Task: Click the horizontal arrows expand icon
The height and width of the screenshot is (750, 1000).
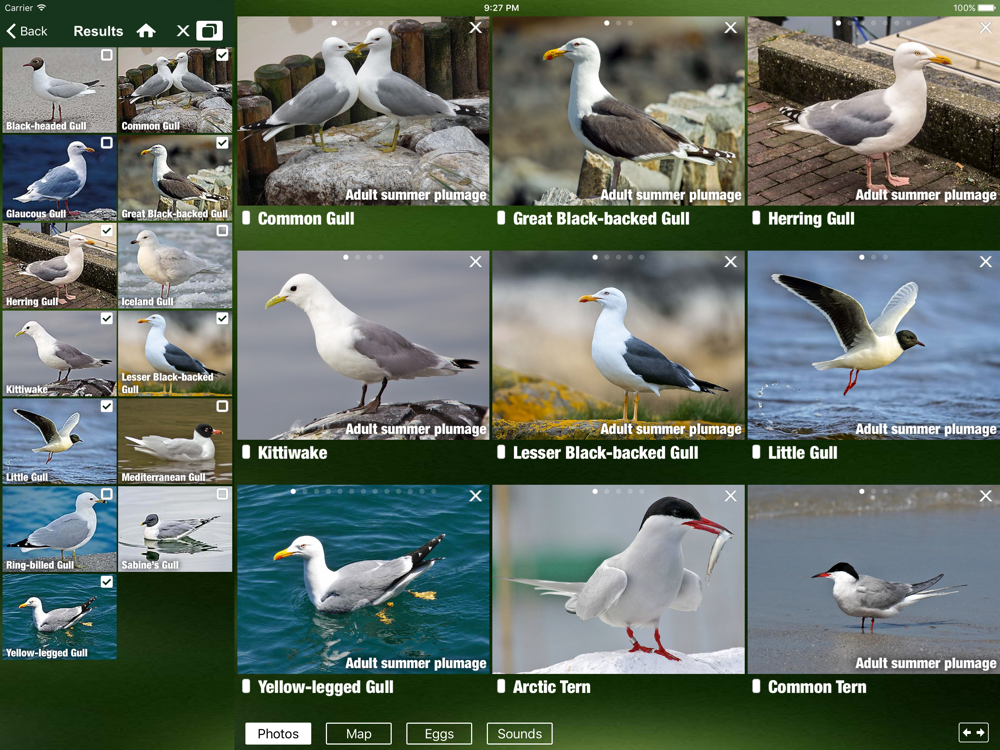Action: pos(973,733)
